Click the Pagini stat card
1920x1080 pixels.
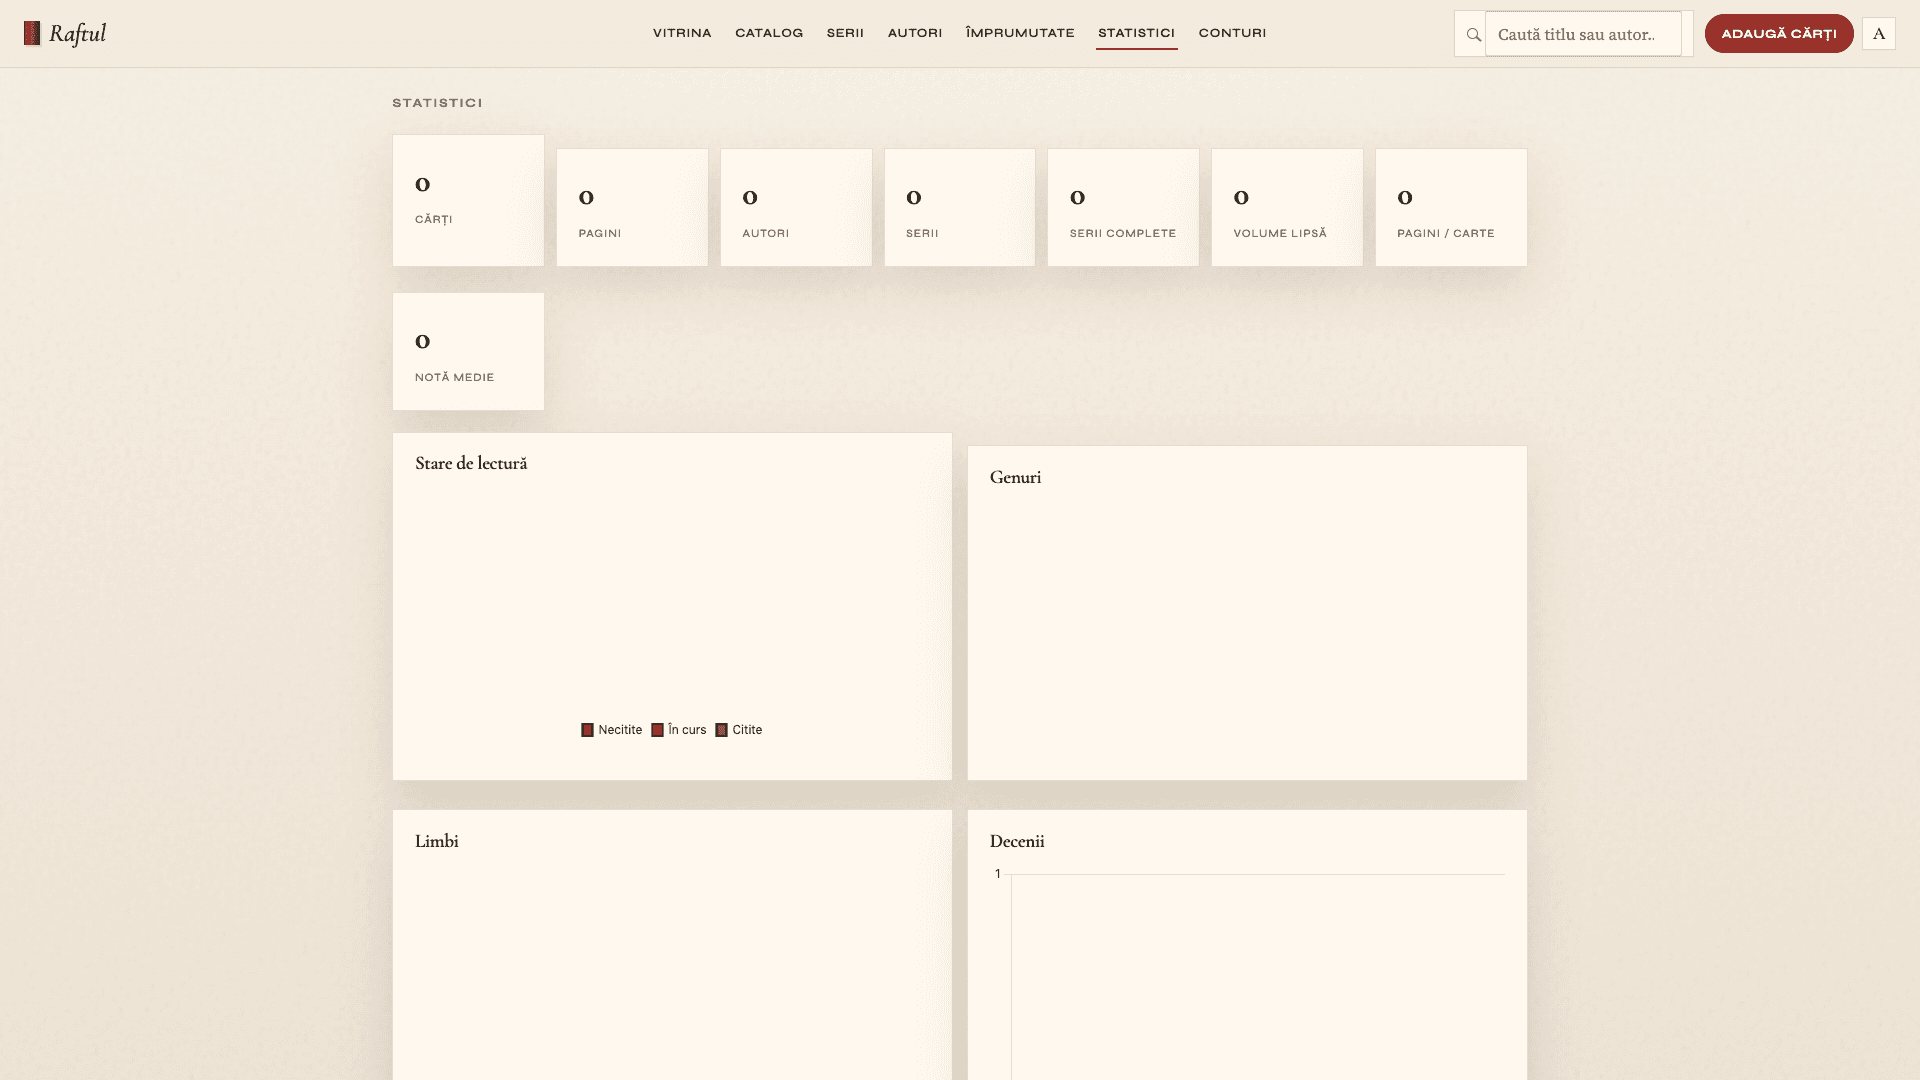point(632,207)
